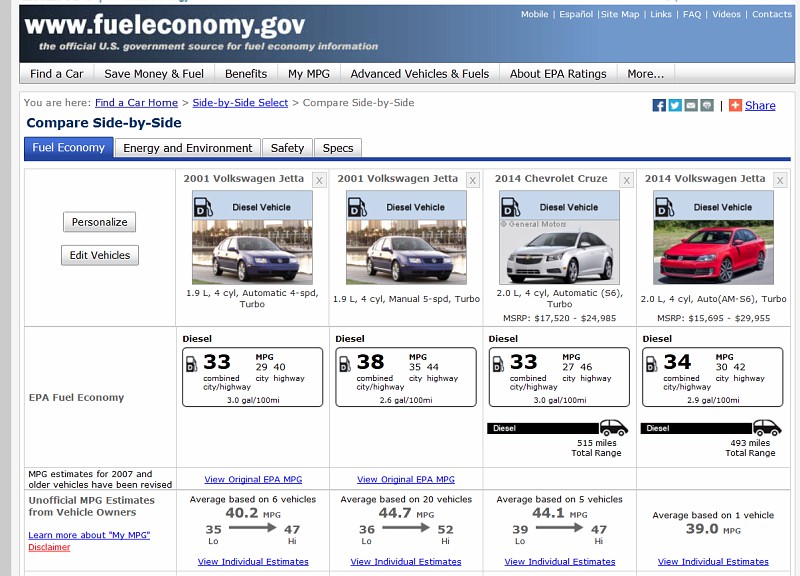Select "Average based on 20 vehicles" text
This screenshot has height=576, width=800.
click(406, 499)
